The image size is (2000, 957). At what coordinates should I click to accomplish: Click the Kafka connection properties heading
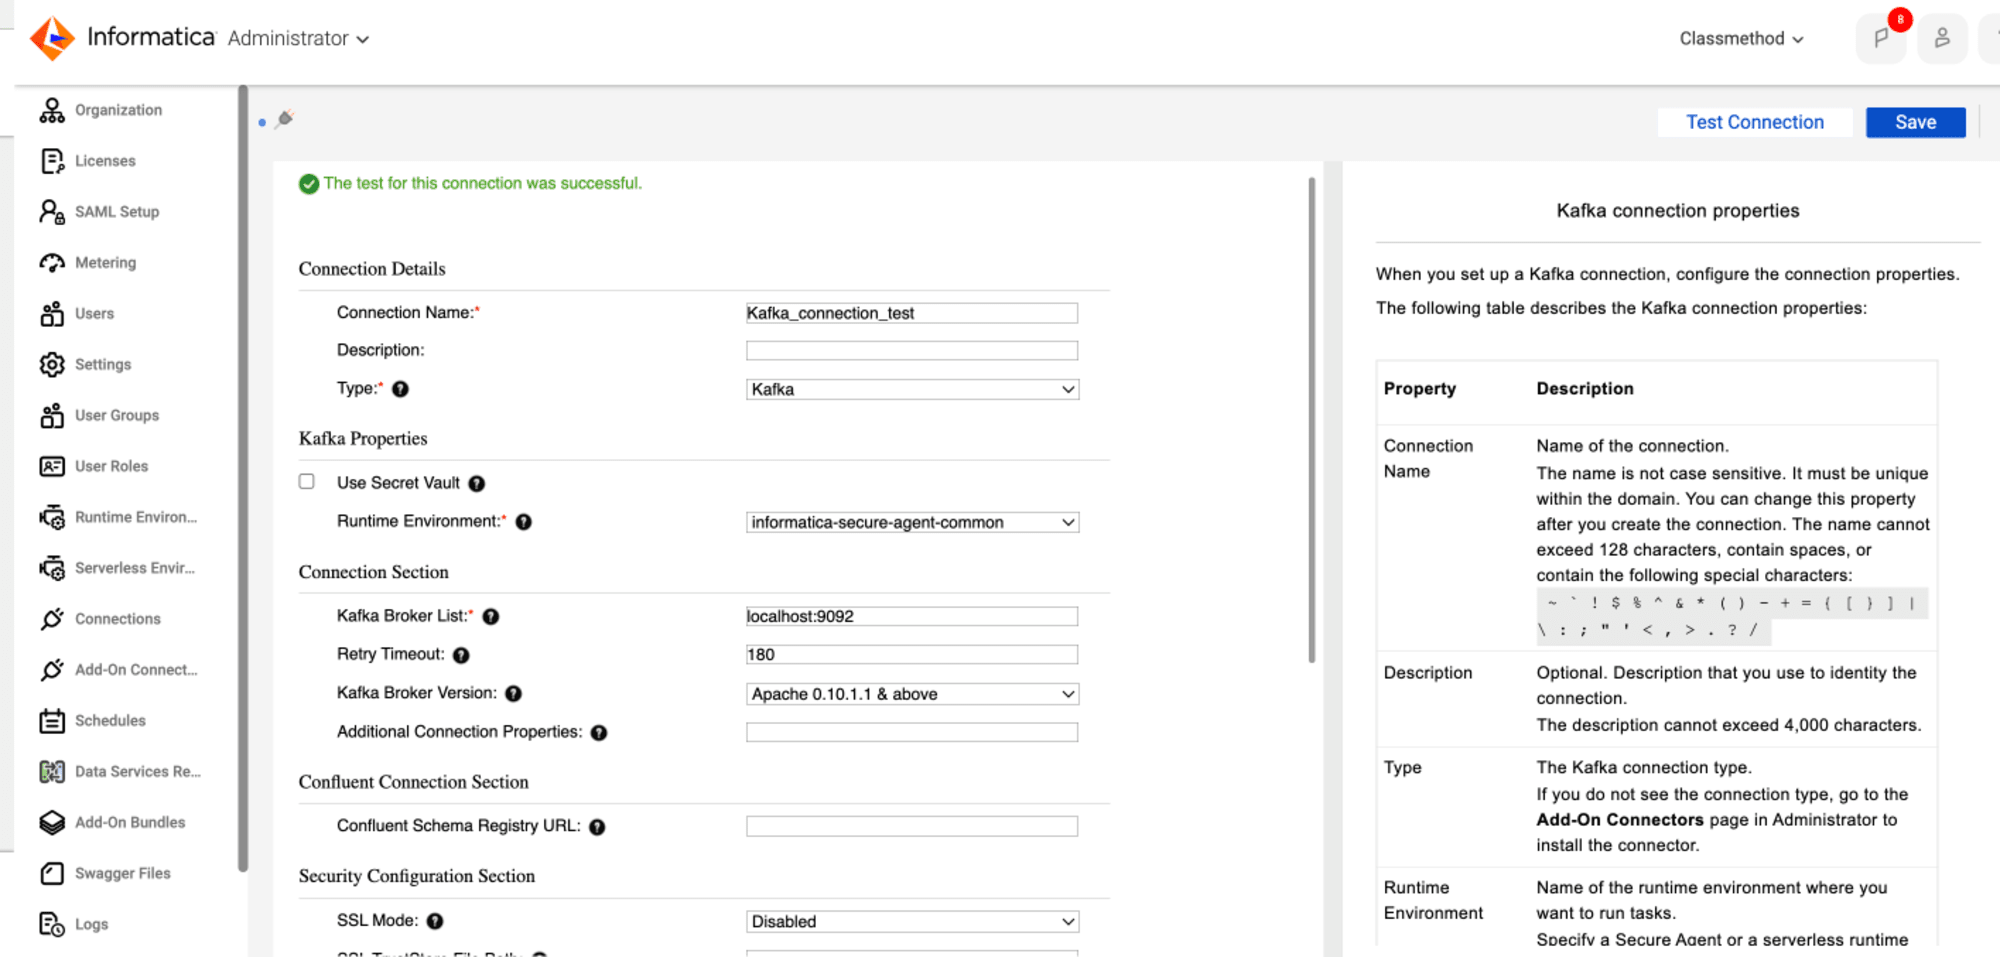click(1677, 211)
